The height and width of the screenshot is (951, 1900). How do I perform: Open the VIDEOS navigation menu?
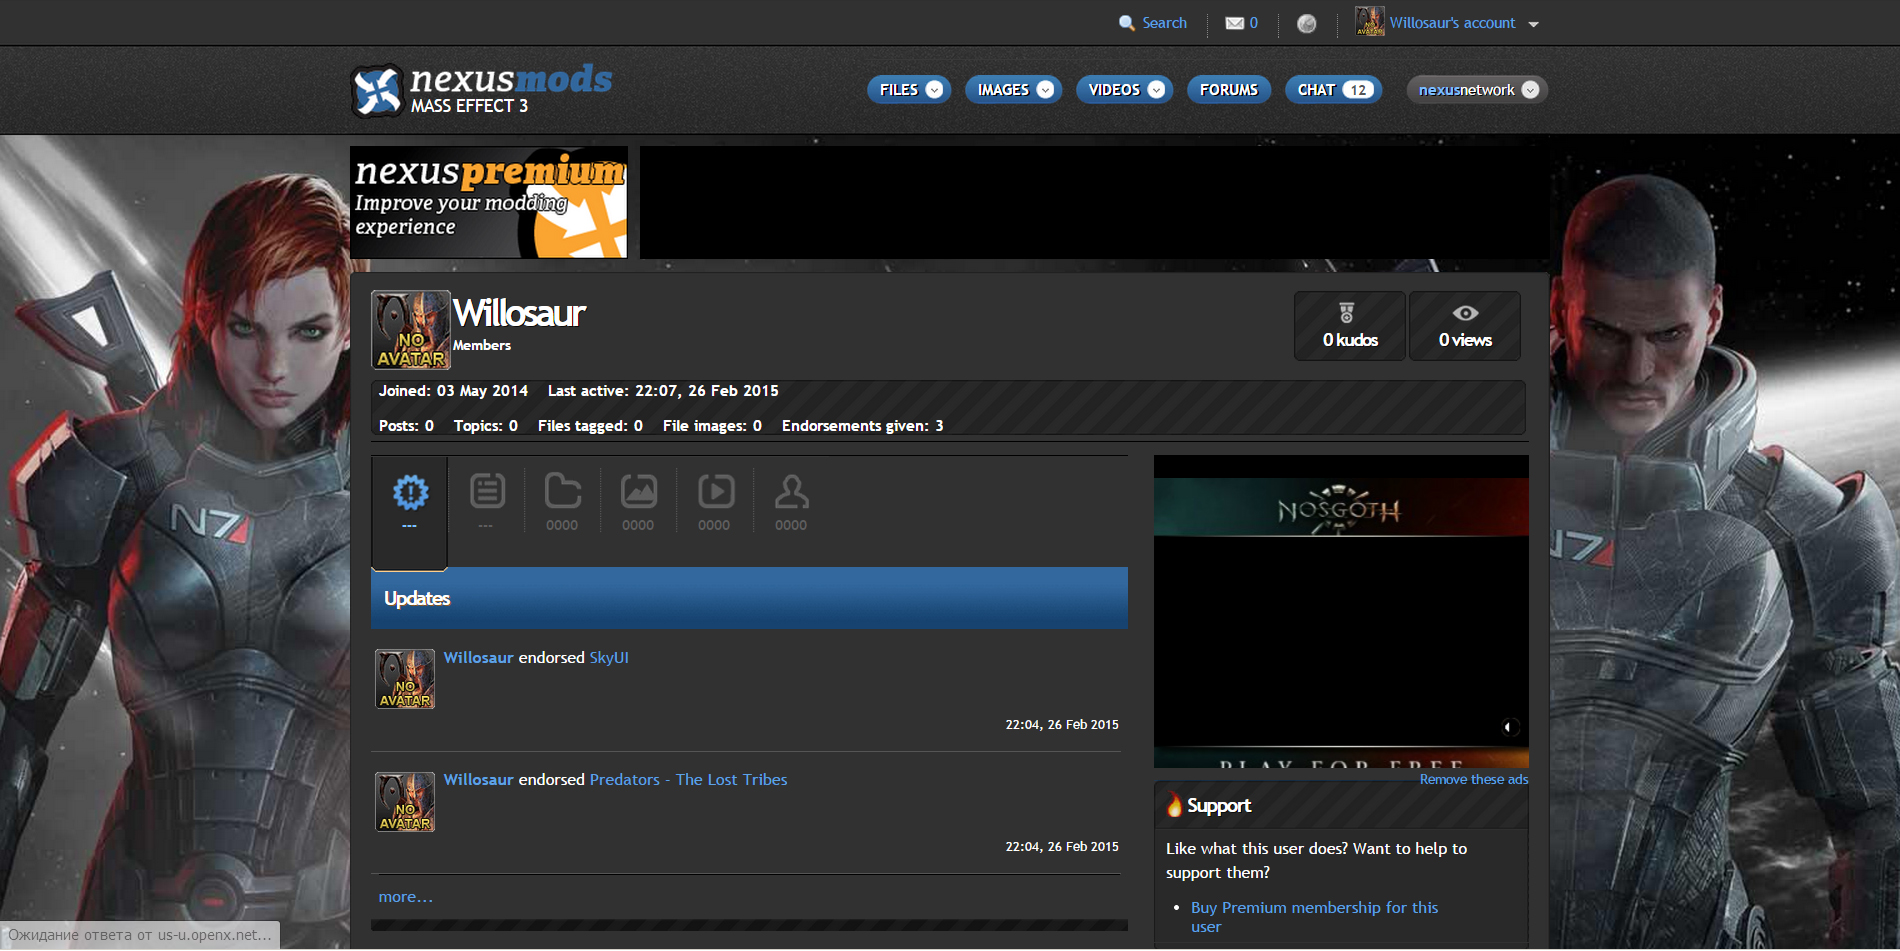click(x=1124, y=90)
